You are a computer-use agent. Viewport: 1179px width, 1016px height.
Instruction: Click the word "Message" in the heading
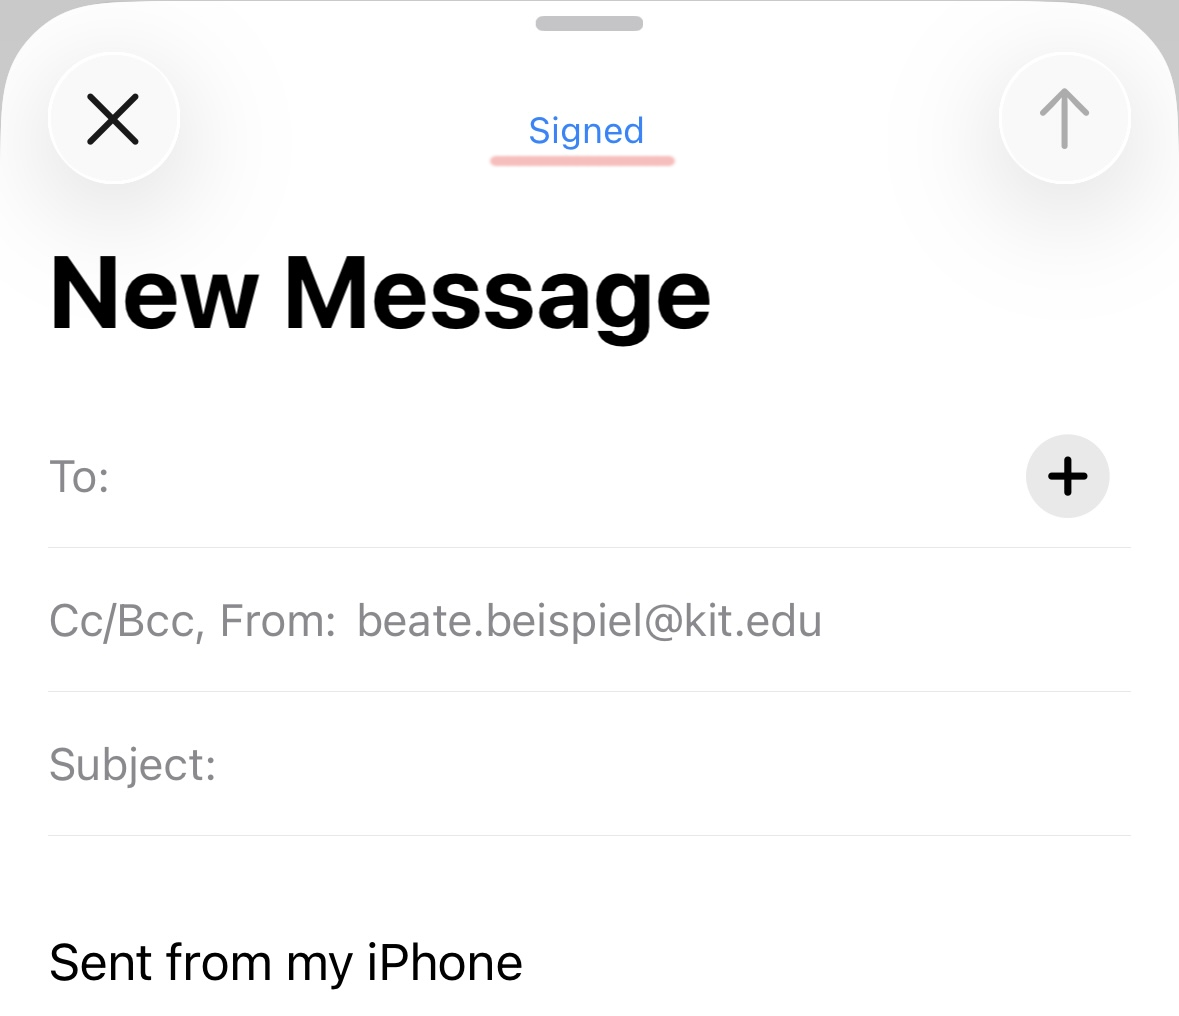(497, 294)
